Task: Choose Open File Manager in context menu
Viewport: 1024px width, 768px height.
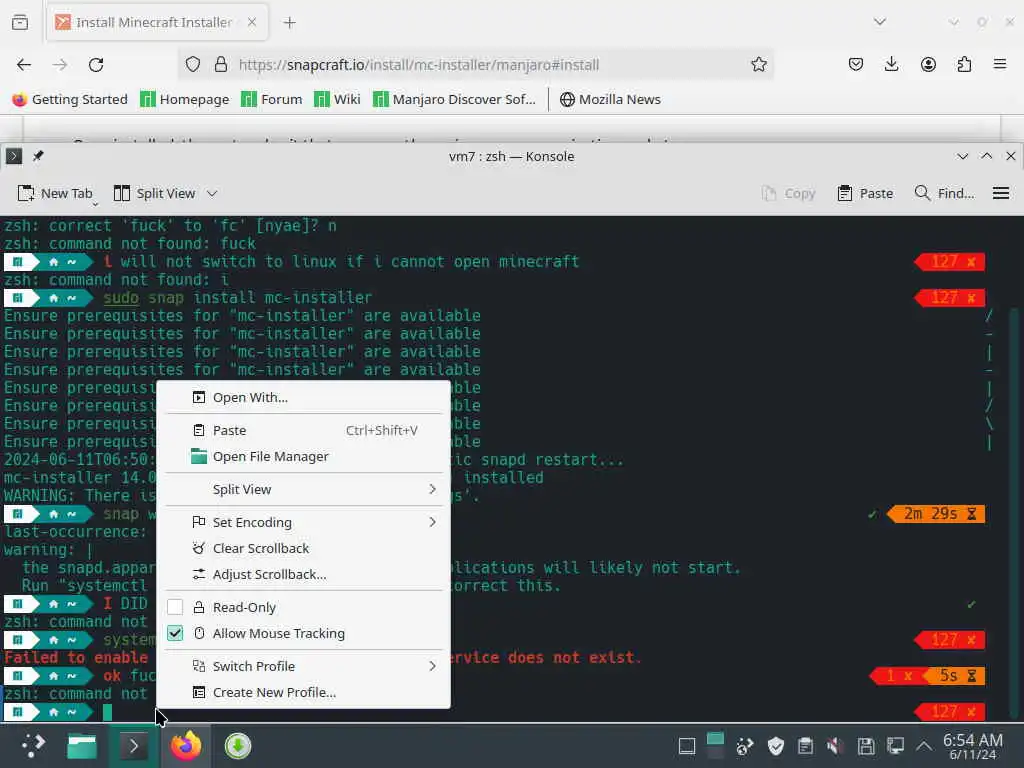Action: tap(304, 456)
